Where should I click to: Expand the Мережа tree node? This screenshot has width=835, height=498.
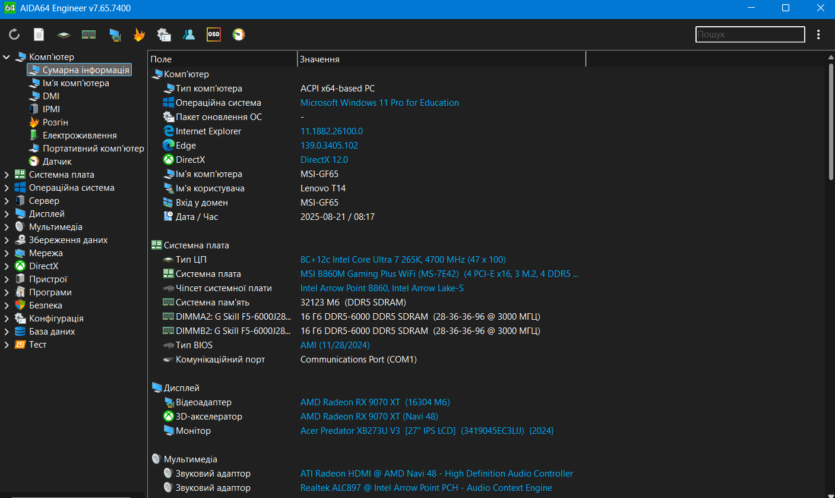coord(6,253)
